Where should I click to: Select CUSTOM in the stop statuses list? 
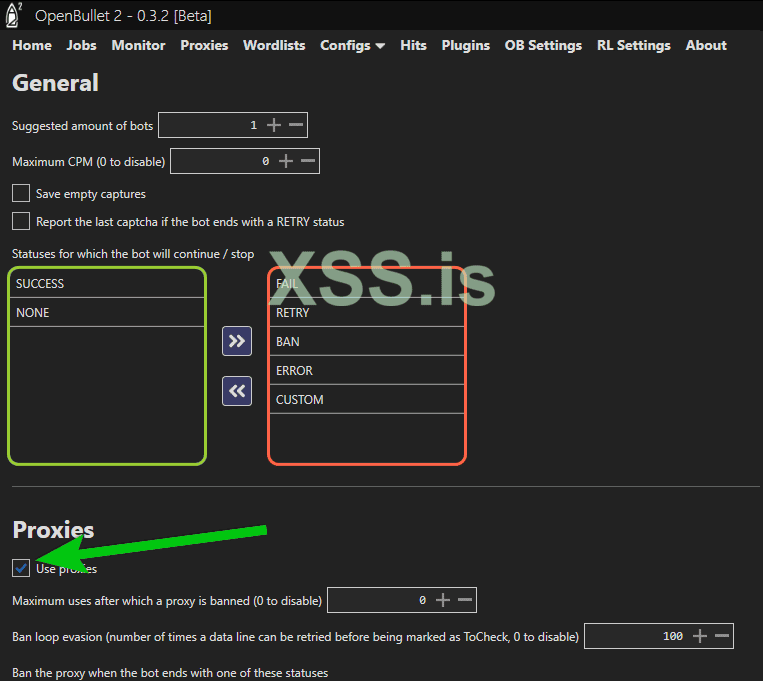click(x=367, y=399)
